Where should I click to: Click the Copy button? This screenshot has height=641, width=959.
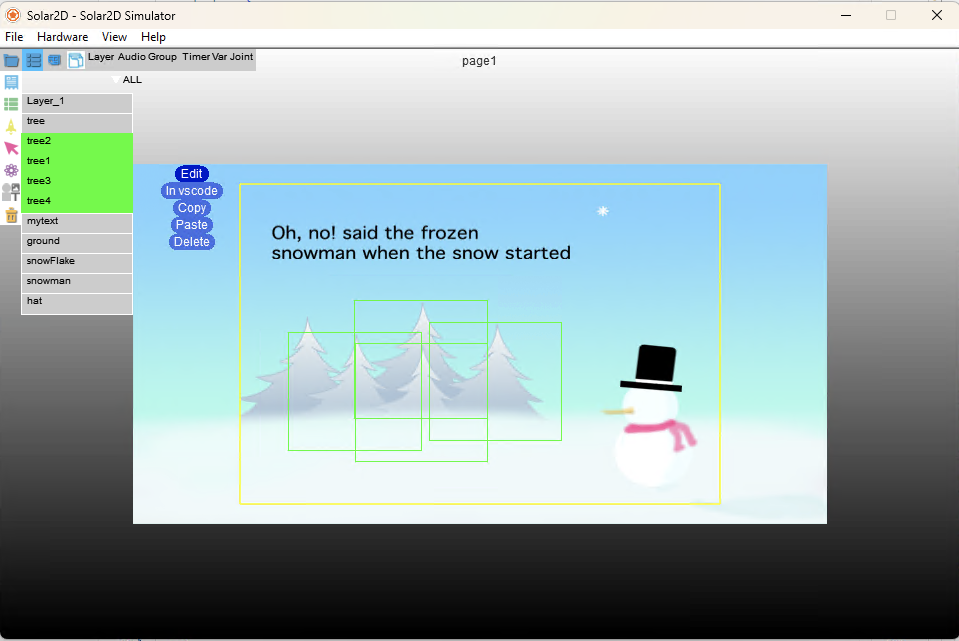[x=191, y=208]
